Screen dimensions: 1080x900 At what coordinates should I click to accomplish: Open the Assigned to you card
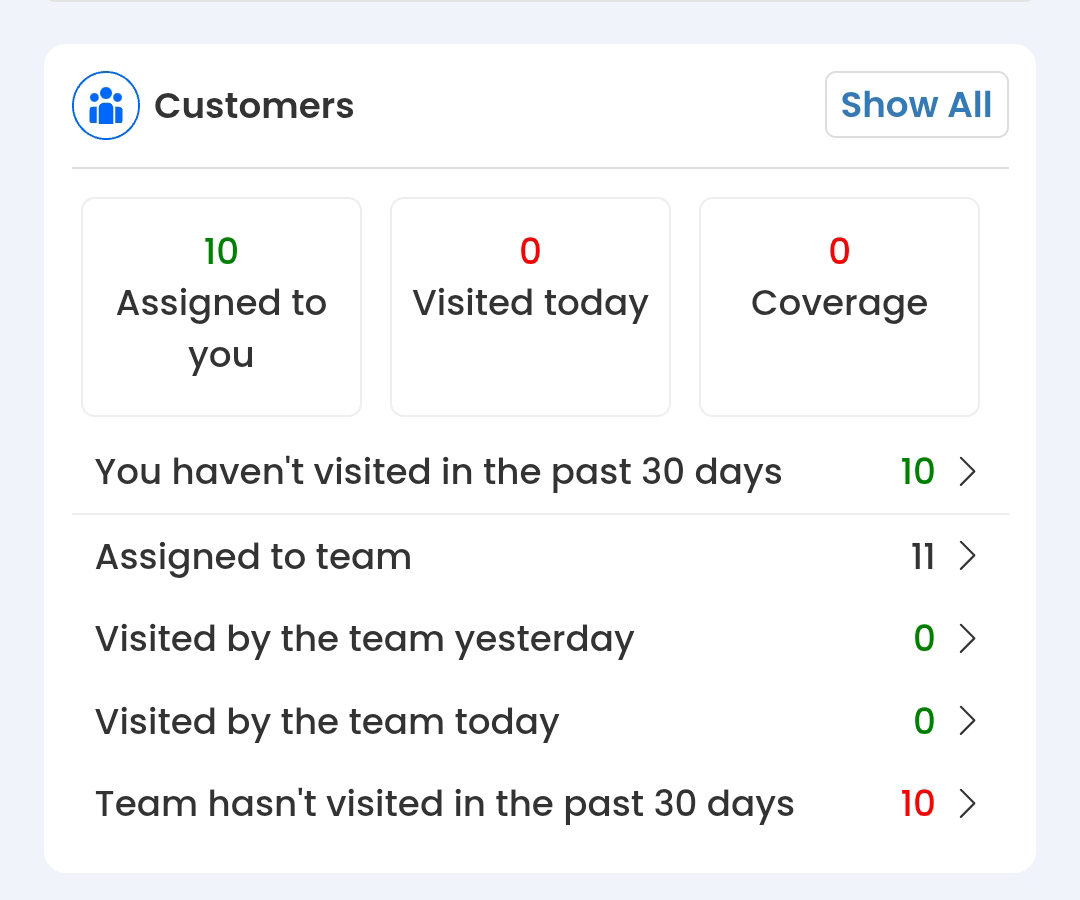pyautogui.click(x=221, y=306)
